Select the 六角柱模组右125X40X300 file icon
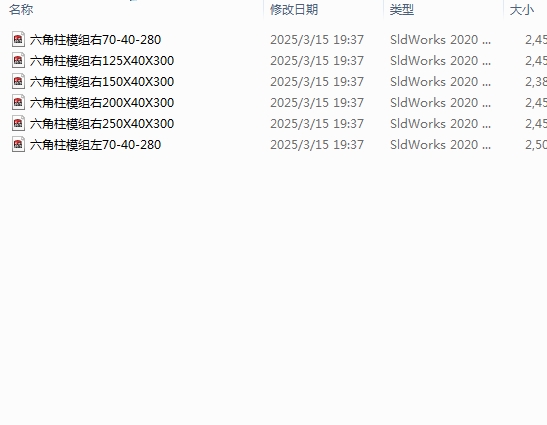The image size is (547, 425). pyautogui.click(x=18, y=60)
